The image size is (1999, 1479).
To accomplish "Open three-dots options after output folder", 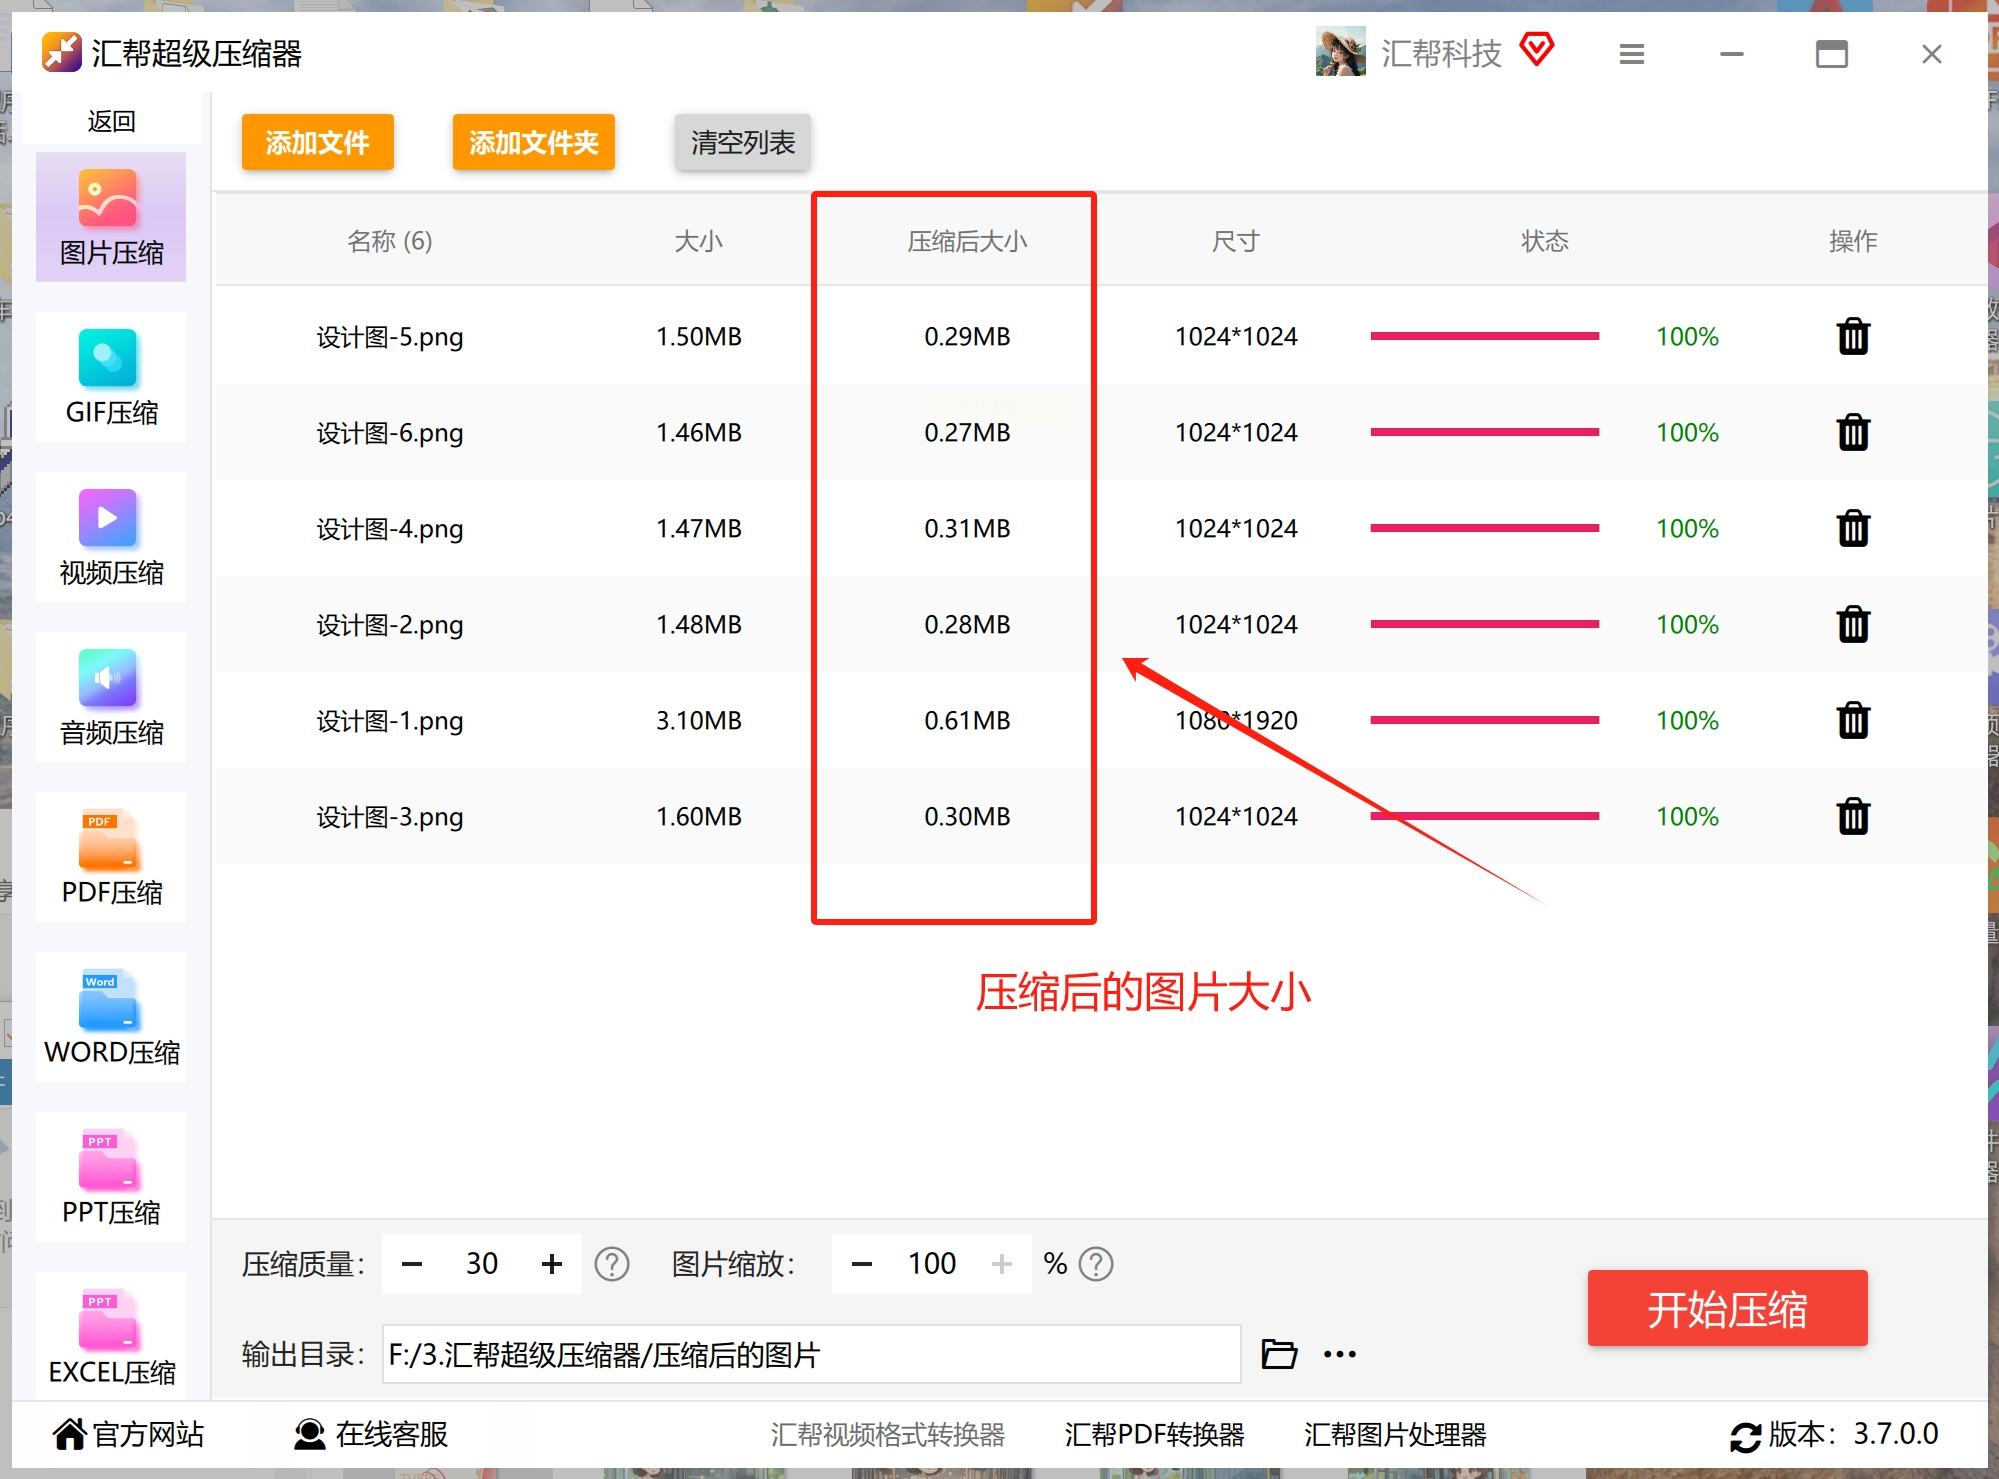I will tap(1339, 1354).
